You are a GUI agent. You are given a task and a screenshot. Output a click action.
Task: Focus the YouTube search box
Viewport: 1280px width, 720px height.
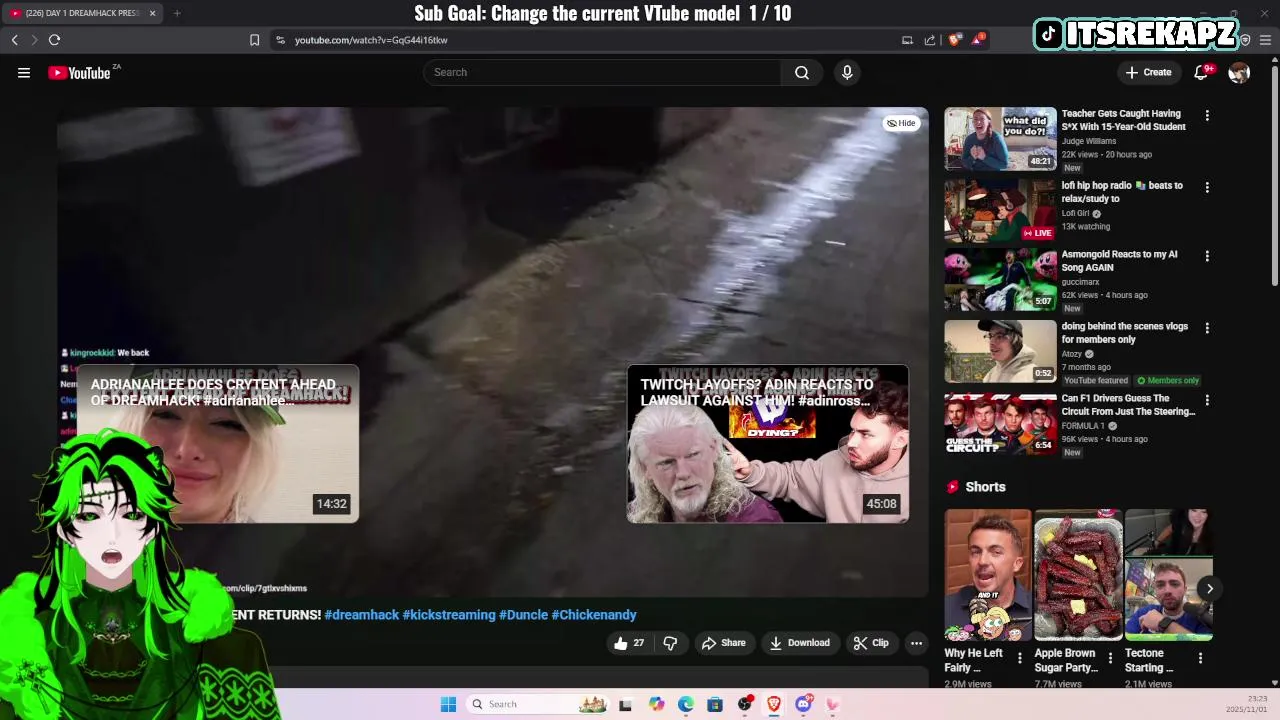coord(602,72)
